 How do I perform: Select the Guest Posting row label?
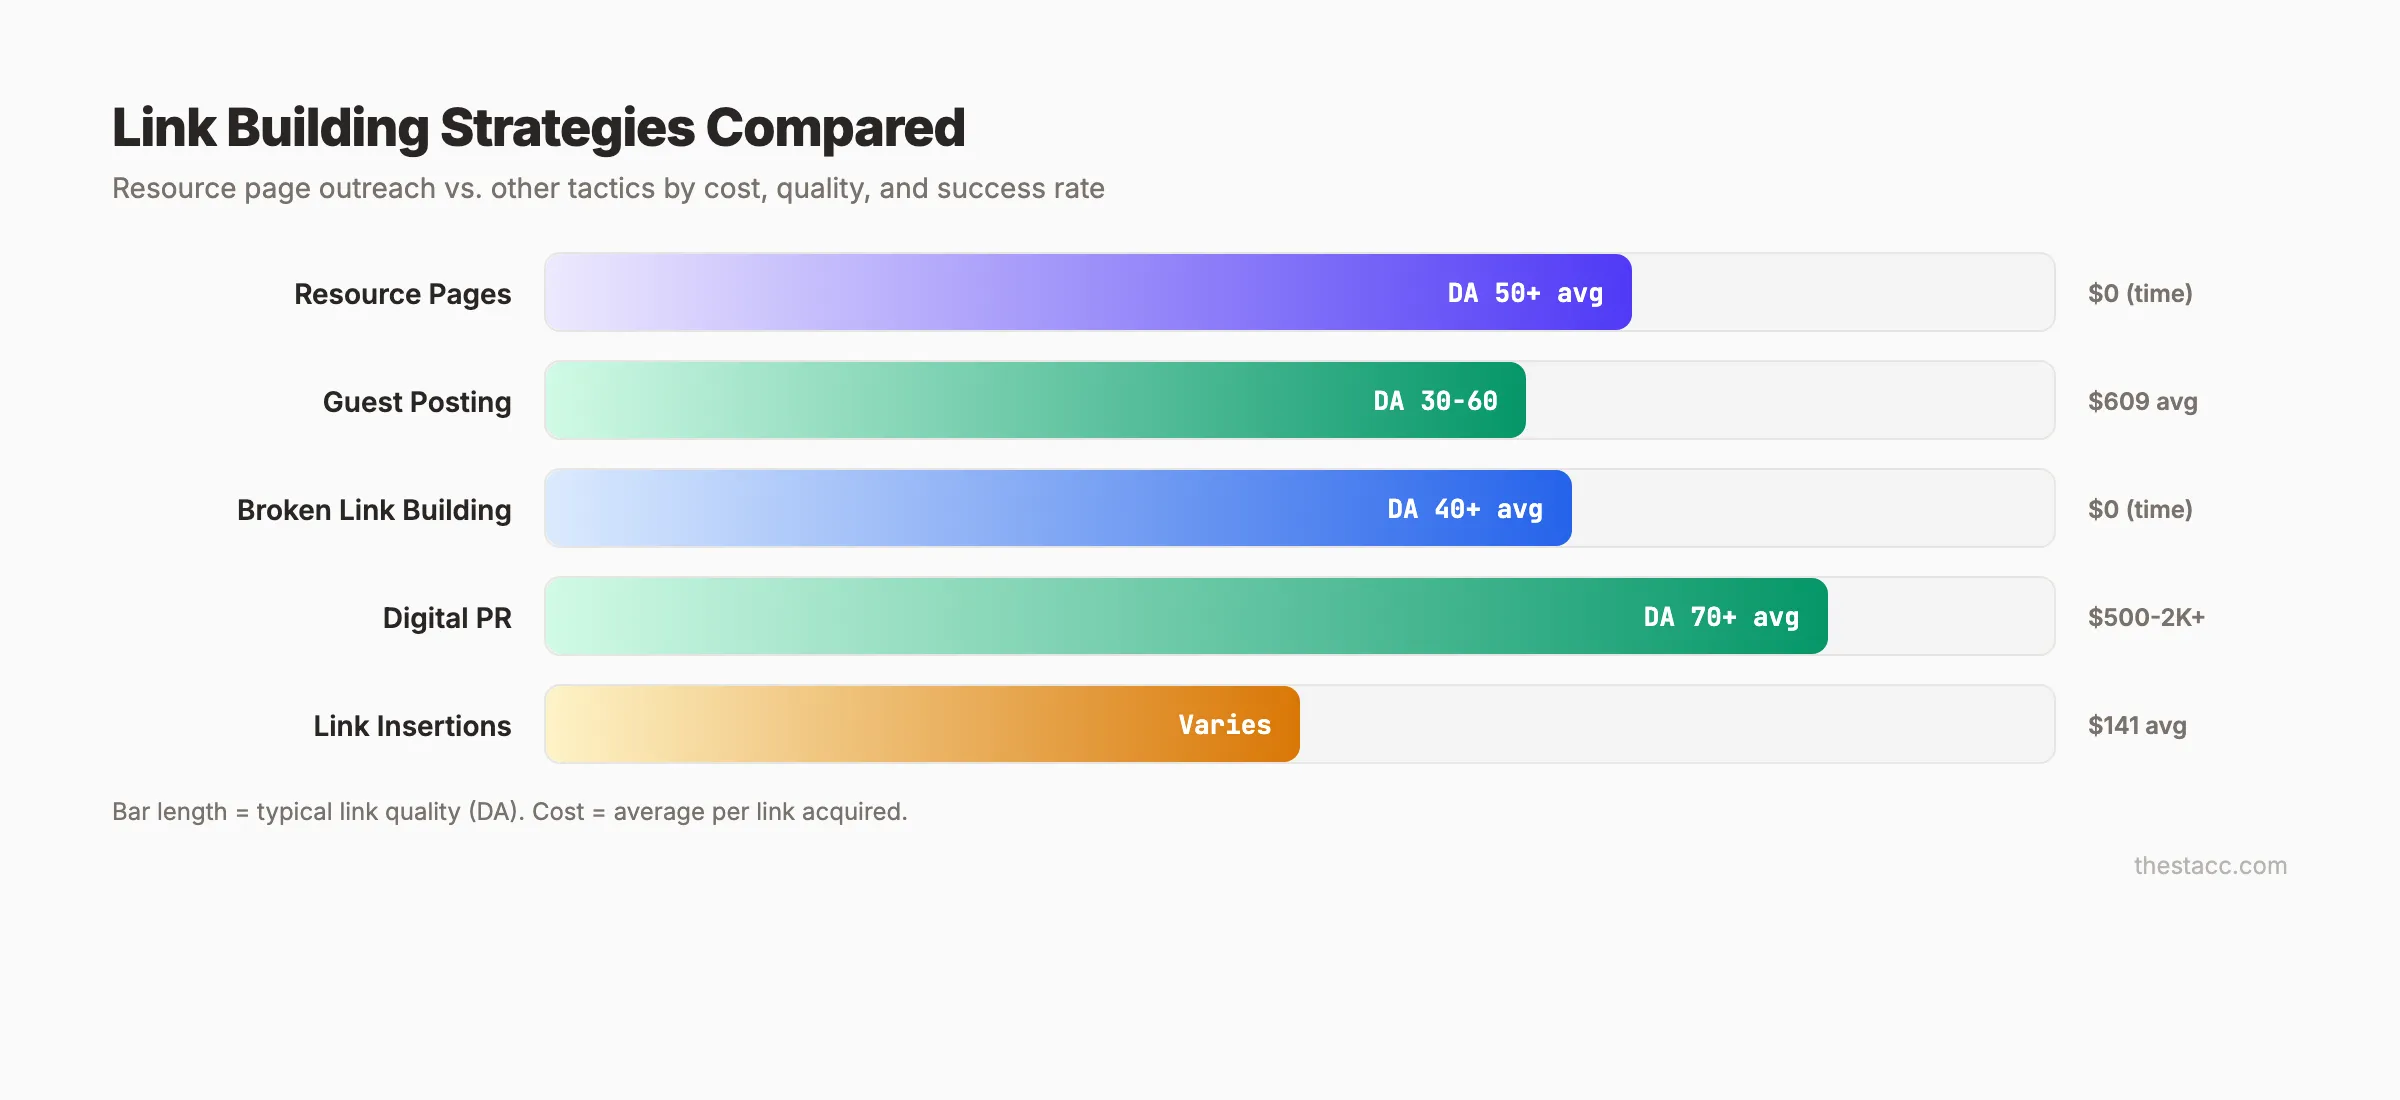point(417,402)
